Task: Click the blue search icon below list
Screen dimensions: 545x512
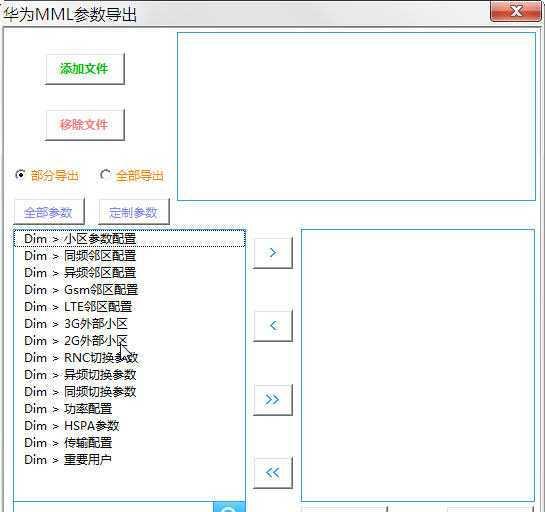Action: point(229,507)
